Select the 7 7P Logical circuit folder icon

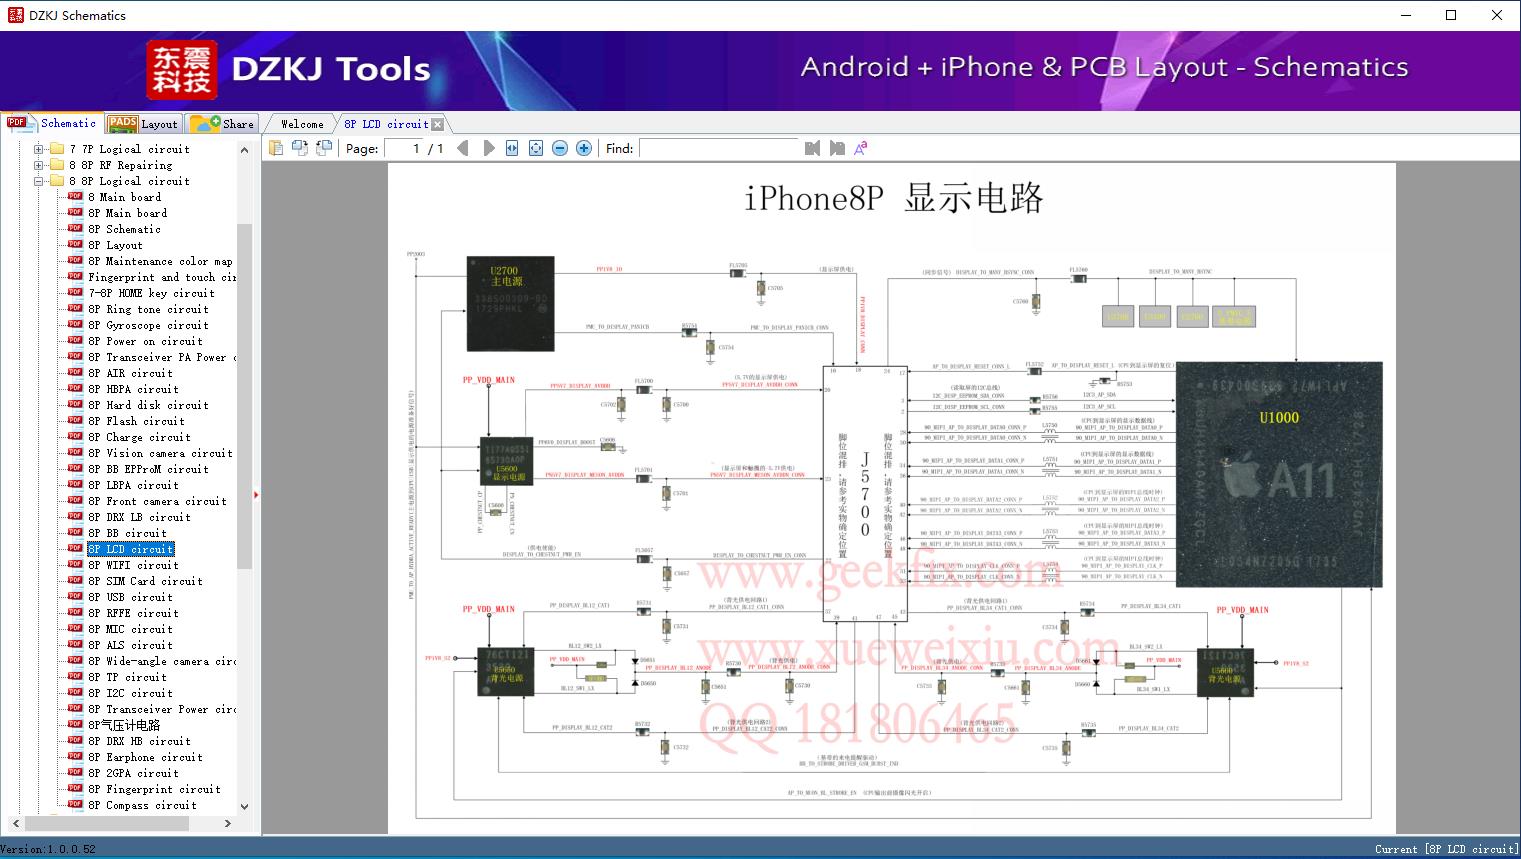57,149
